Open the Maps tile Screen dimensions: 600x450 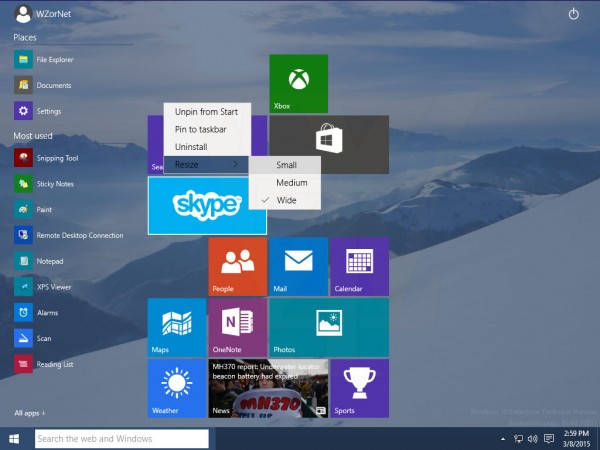click(x=176, y=326)
